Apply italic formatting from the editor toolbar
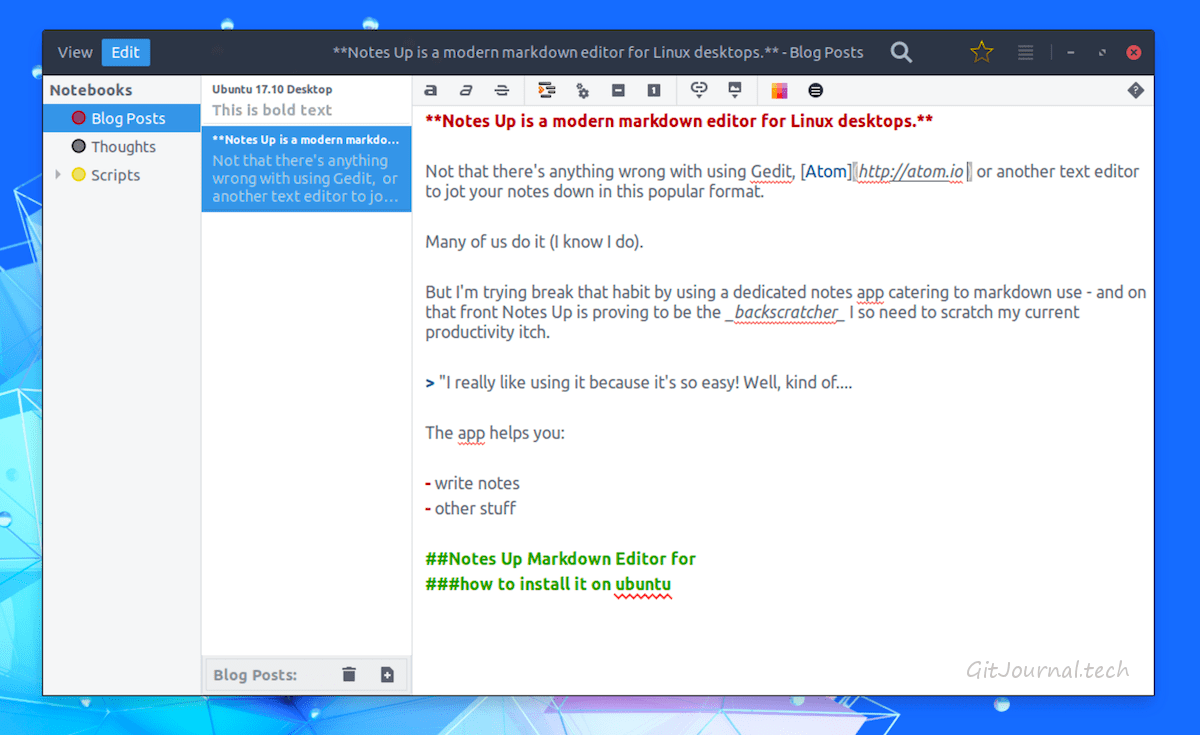This screenshot has width=1200, height=735. point(466,90)
